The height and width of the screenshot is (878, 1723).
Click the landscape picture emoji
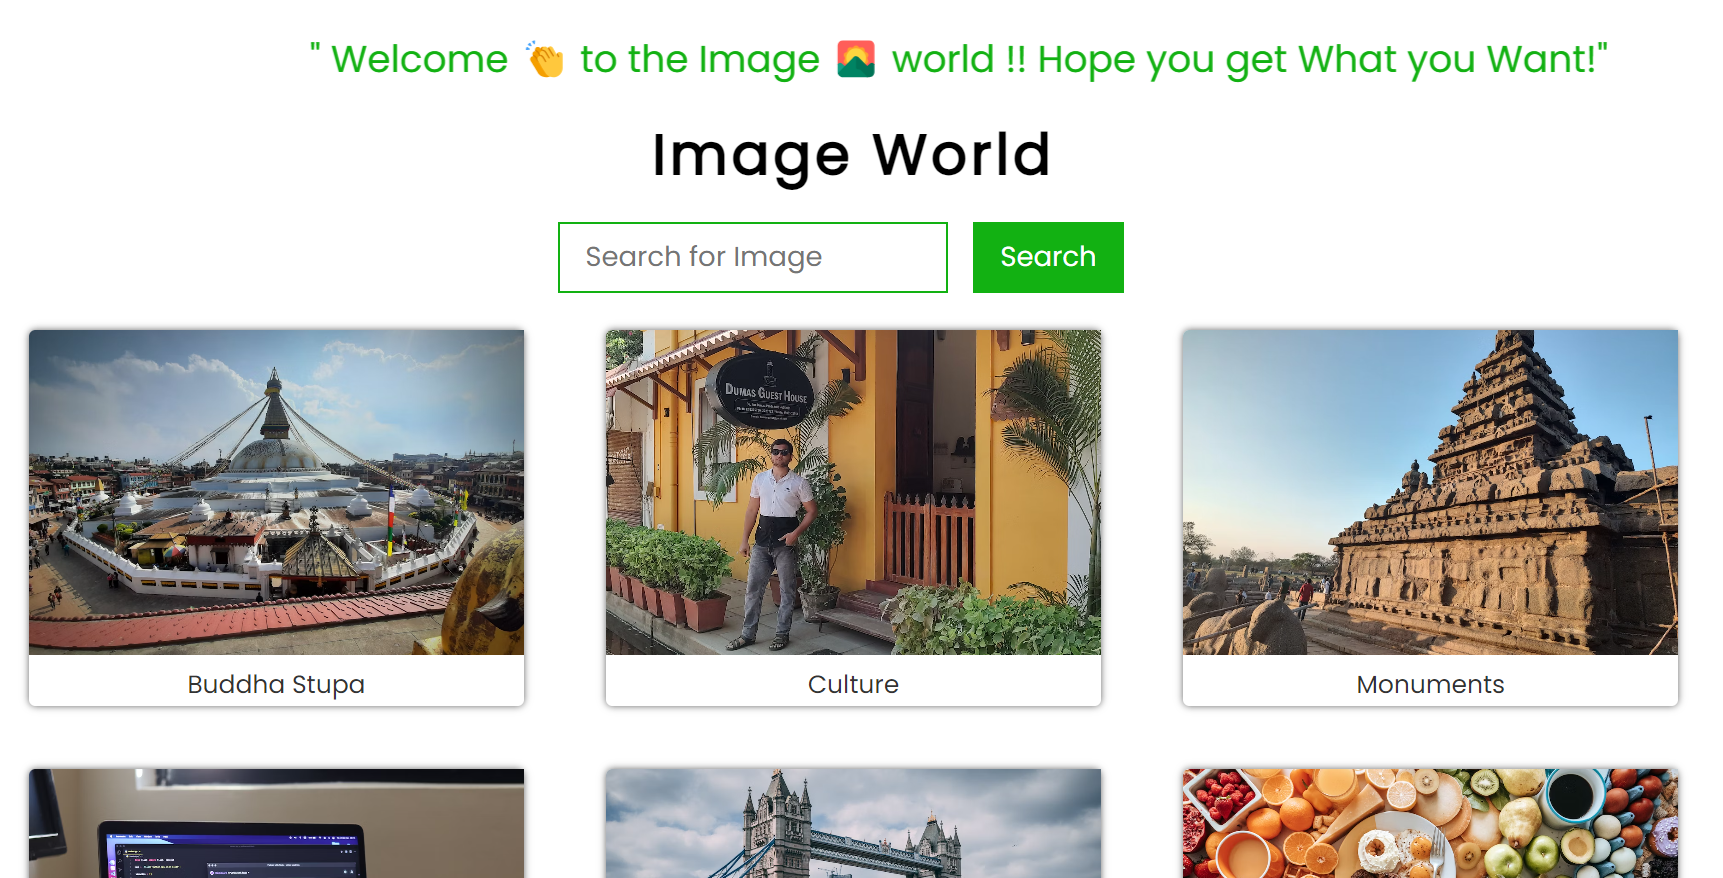coord(856,59)
